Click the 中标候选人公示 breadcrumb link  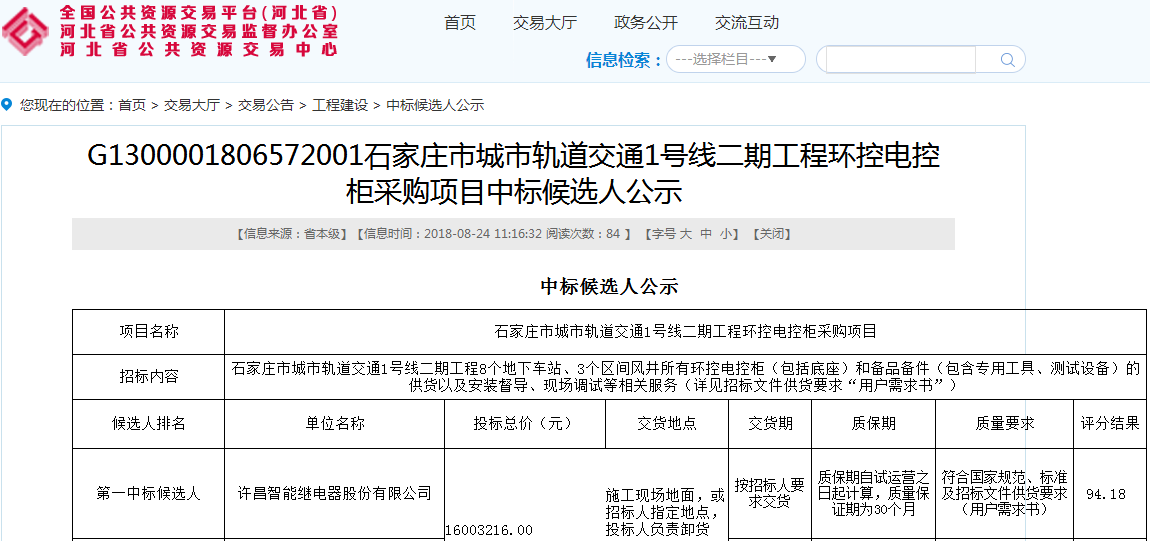[435, 105]
